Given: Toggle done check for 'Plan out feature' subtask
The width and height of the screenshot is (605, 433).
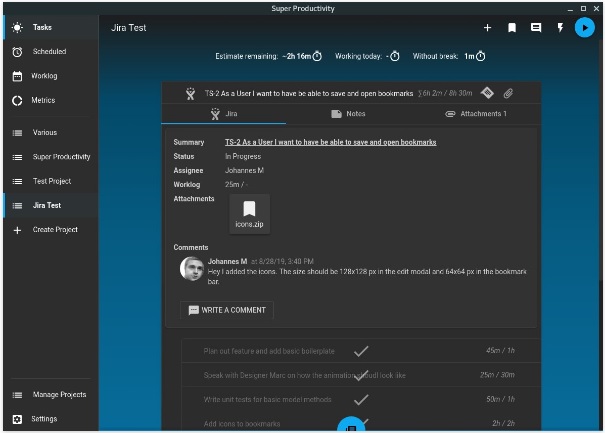Looking at the screenshot, I should coord(361,351).
